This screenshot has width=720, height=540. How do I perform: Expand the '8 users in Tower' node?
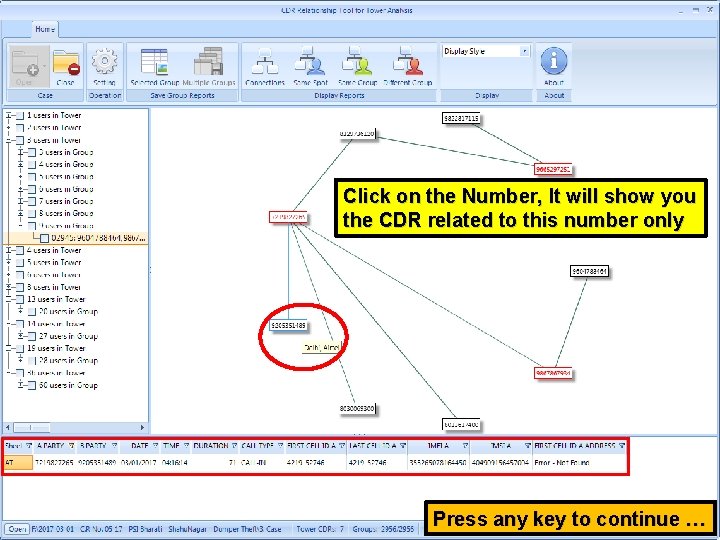pos(8,287)
